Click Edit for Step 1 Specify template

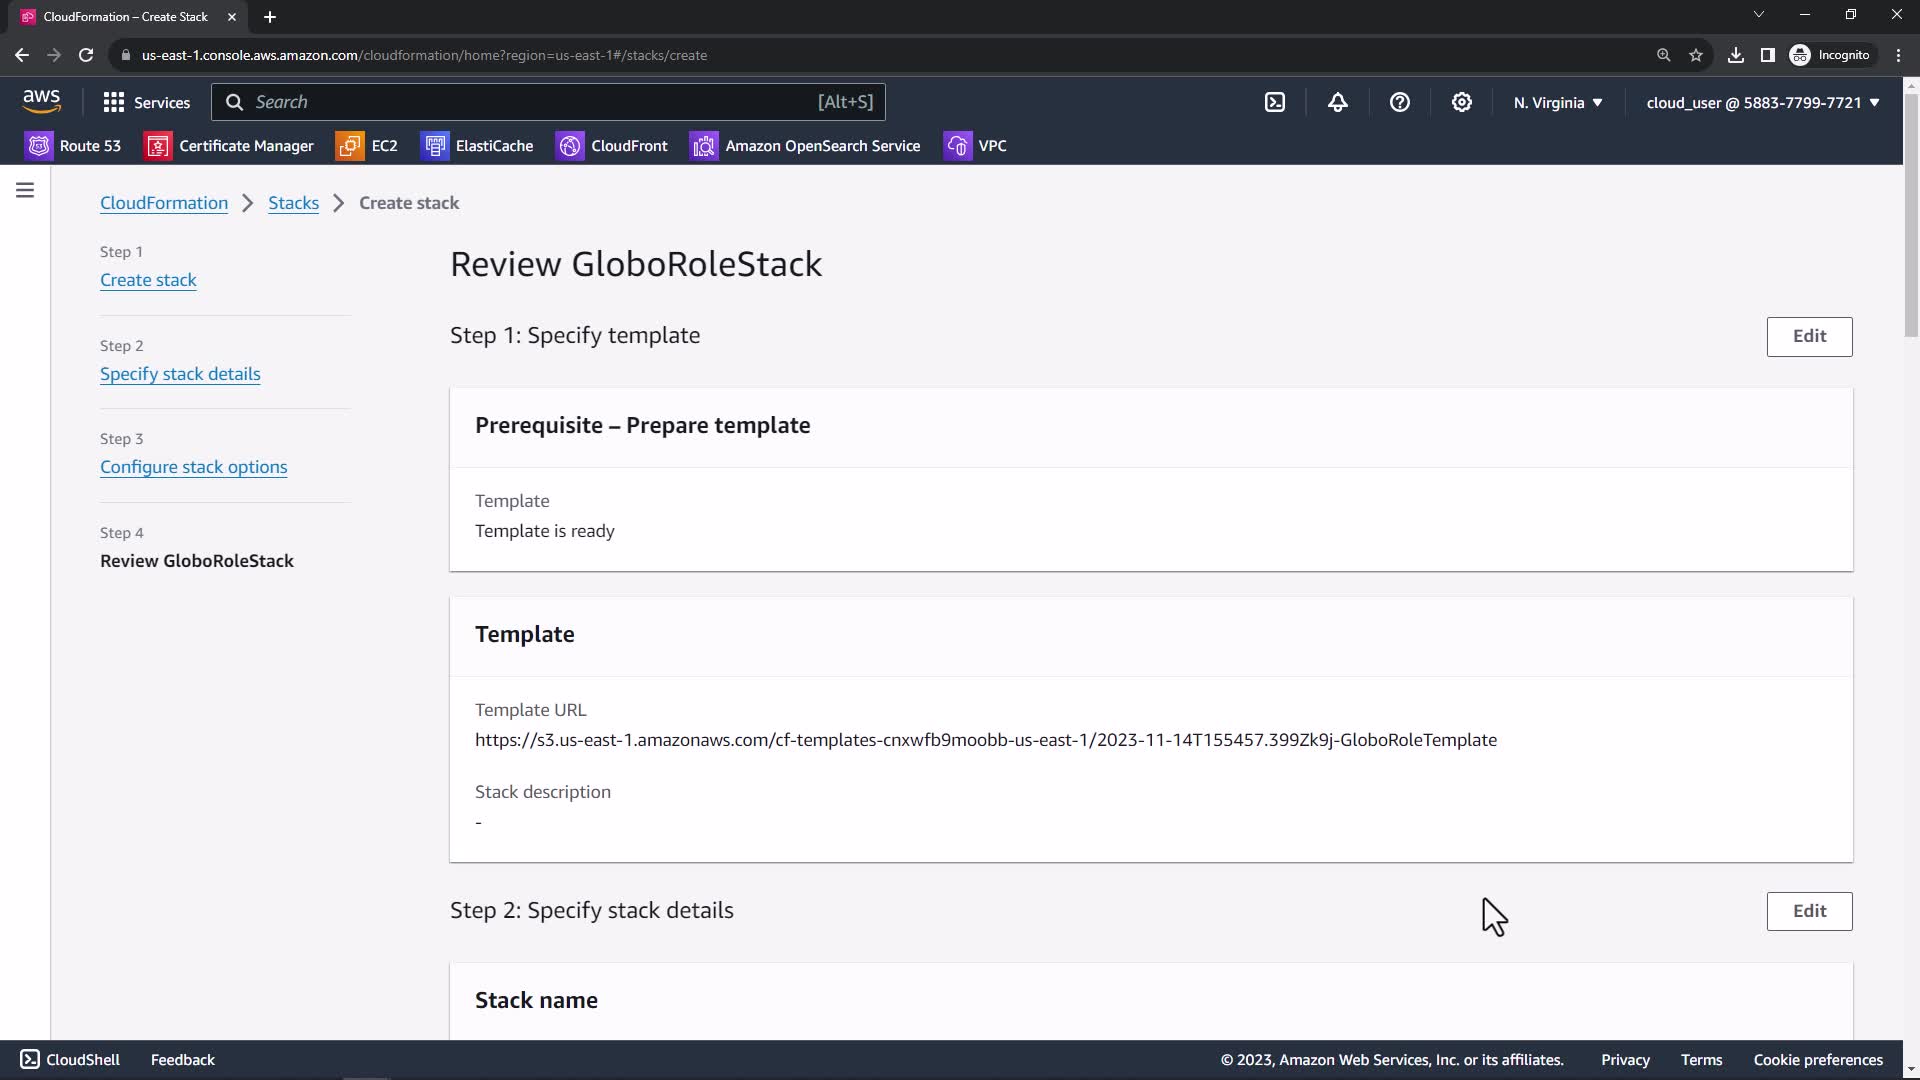(x=1808, y=336)
